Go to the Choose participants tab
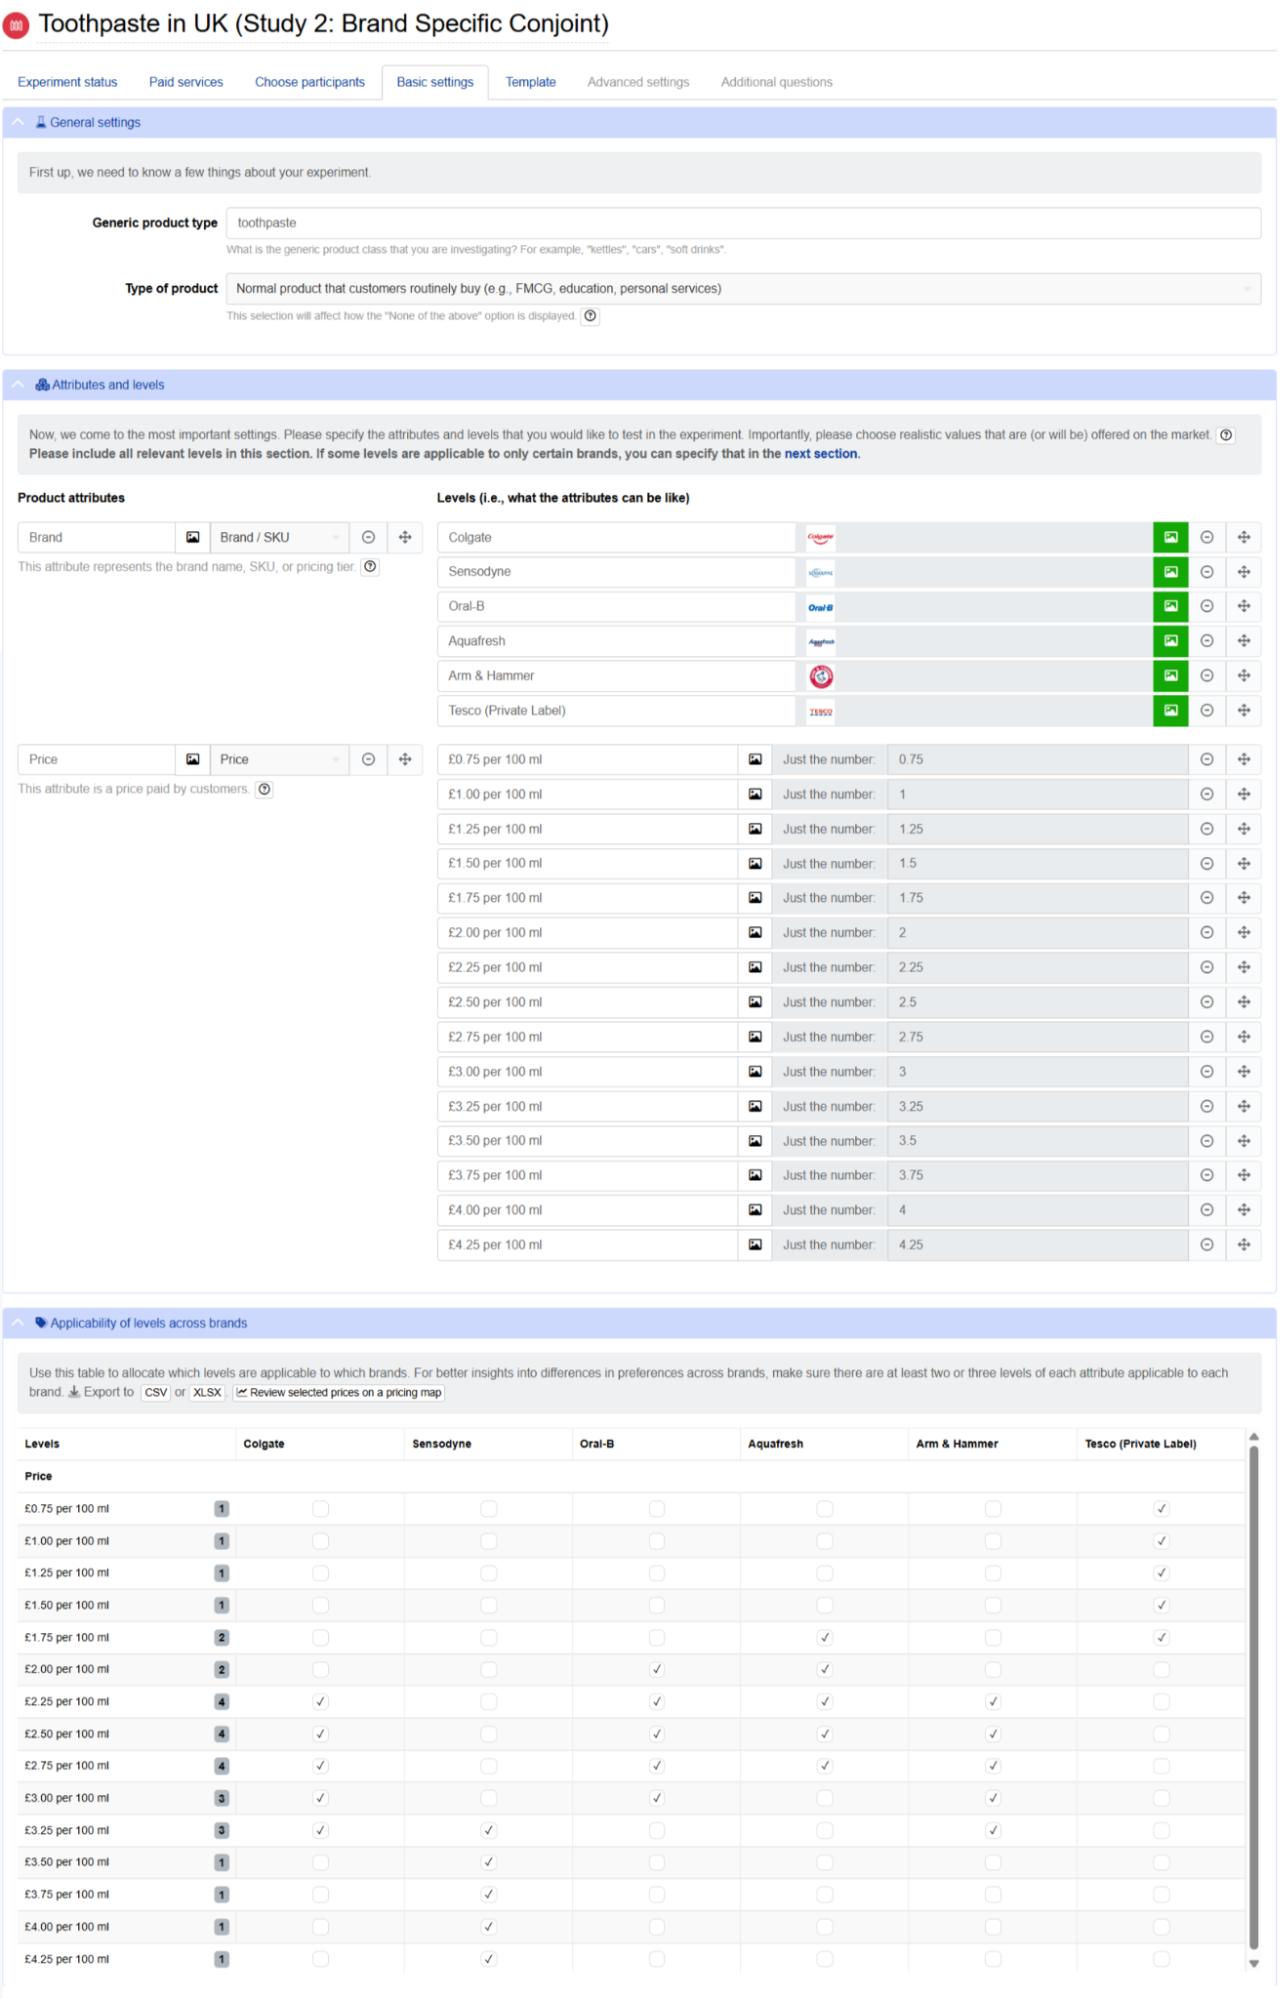This screenshot has height=1999, width=1284. 310,82
